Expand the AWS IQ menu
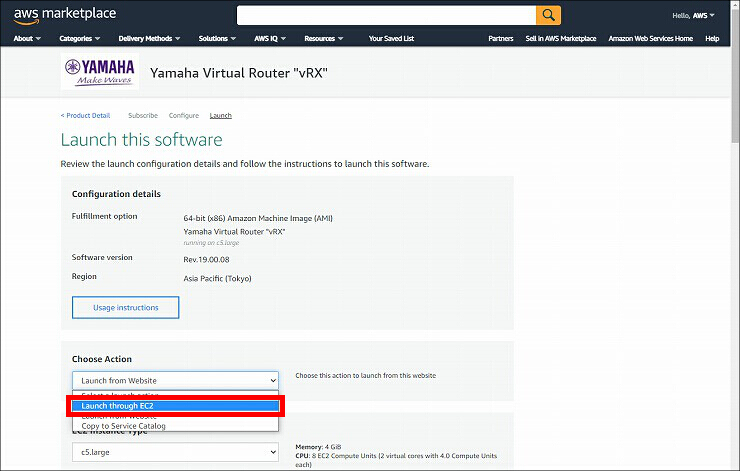 pyautogui.click(x=270, y=39)
